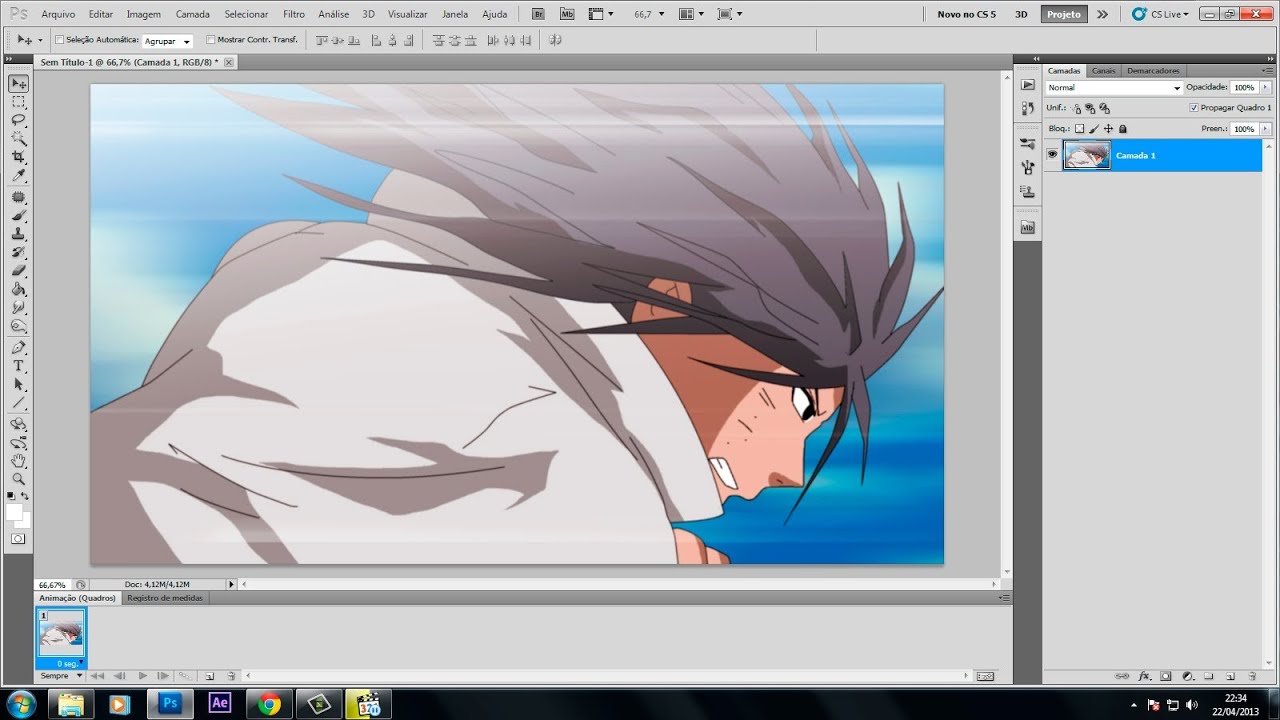This screenshot has width=1280, height=720.
Task: Select the Pen tool
Action: (18, 347)
